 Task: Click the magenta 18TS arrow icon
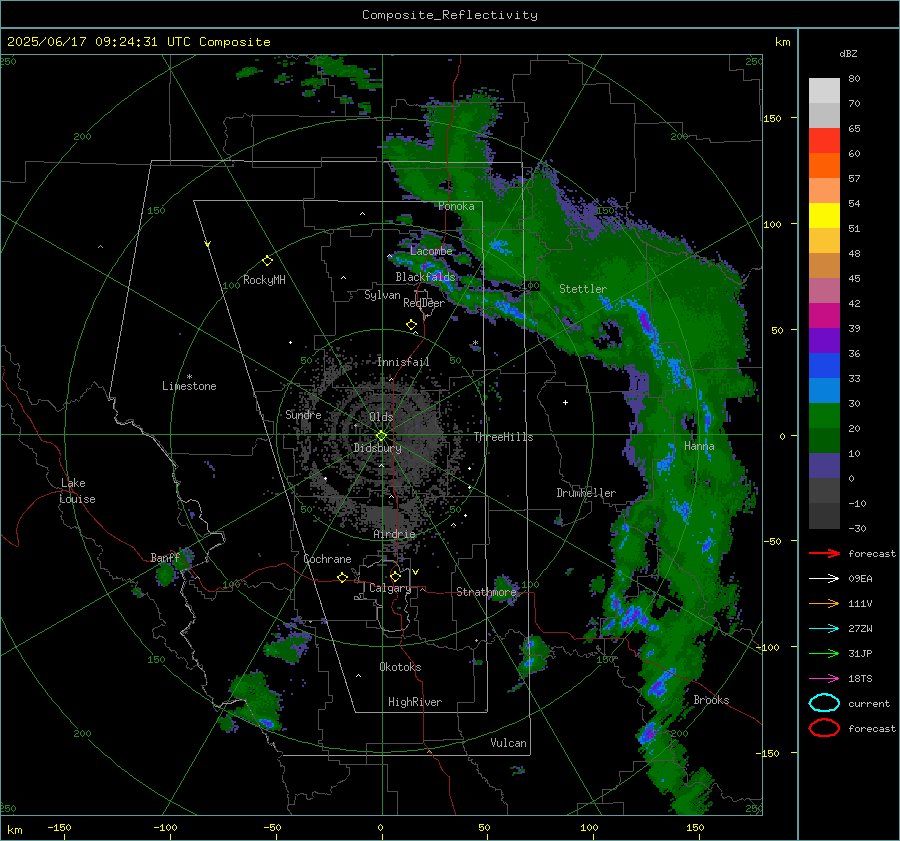coord(824,679)
